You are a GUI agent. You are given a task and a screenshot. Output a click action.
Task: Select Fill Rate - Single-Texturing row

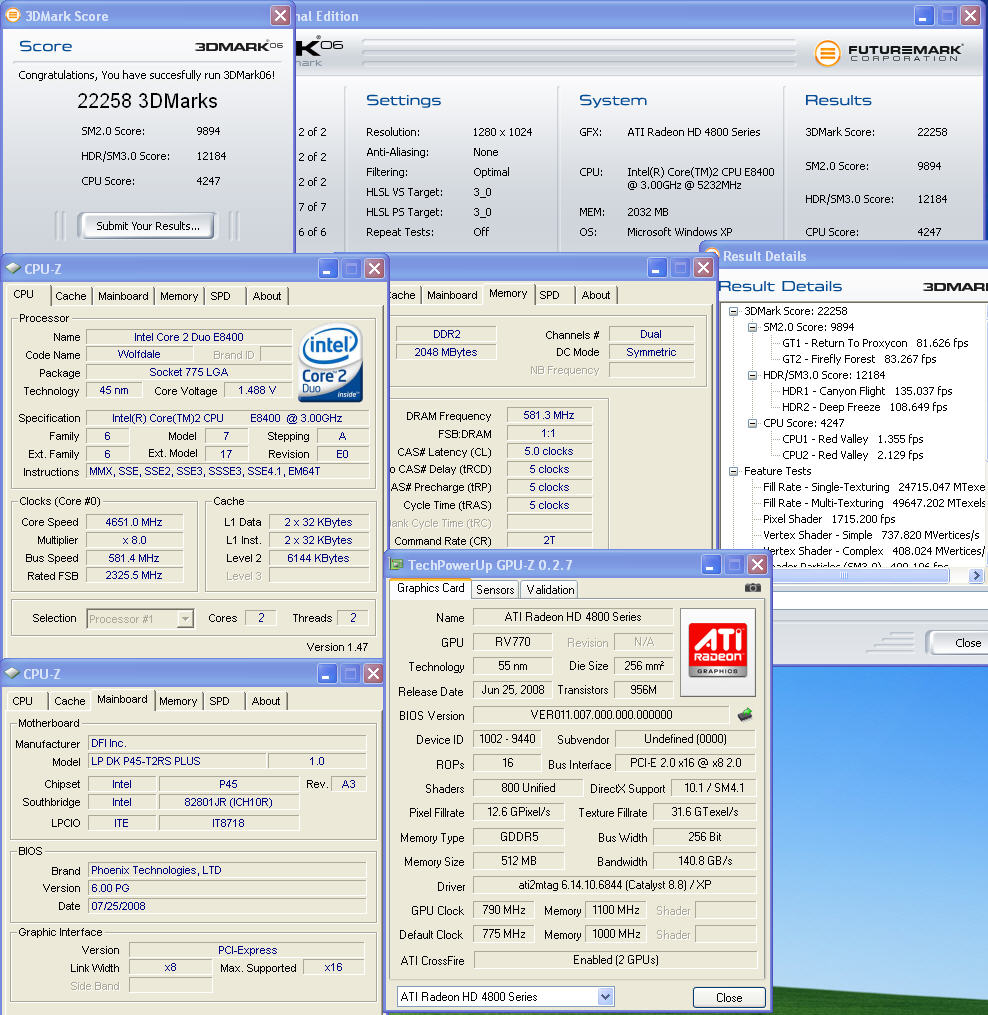click(873, 487)
